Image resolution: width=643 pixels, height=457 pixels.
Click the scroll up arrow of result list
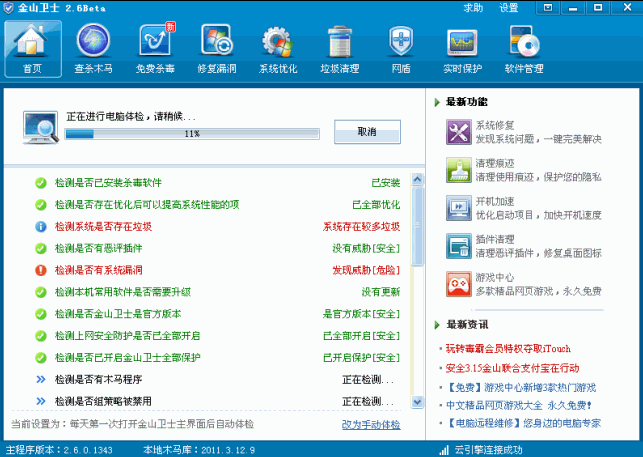(x=417, y=179)
